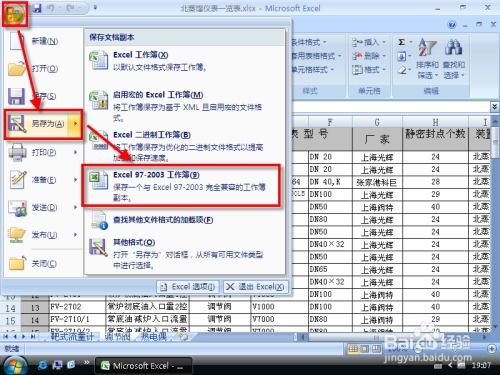Click the 保存 floppy disk icon
The width and height of the screenshot is (500, 375).
click(17, 96)
